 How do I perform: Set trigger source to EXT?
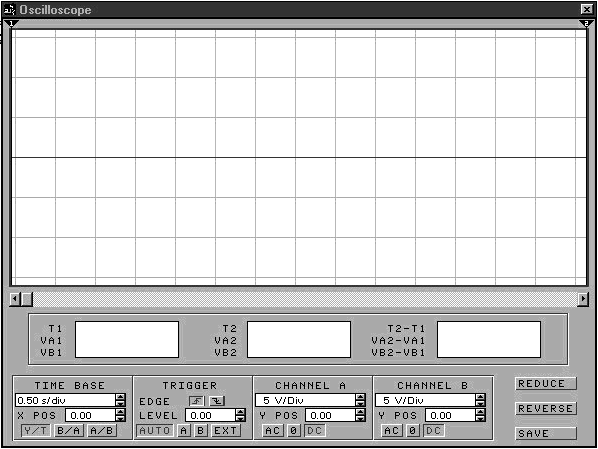(x=225, y=431)
